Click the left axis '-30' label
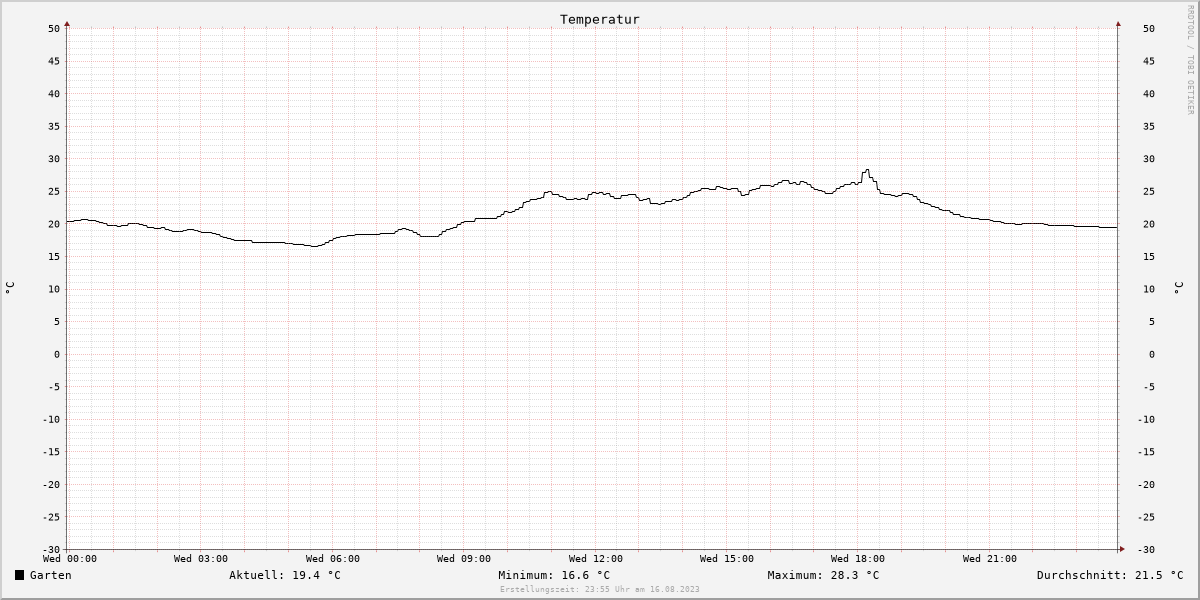The image size is (1200, 600). [52, 550]
